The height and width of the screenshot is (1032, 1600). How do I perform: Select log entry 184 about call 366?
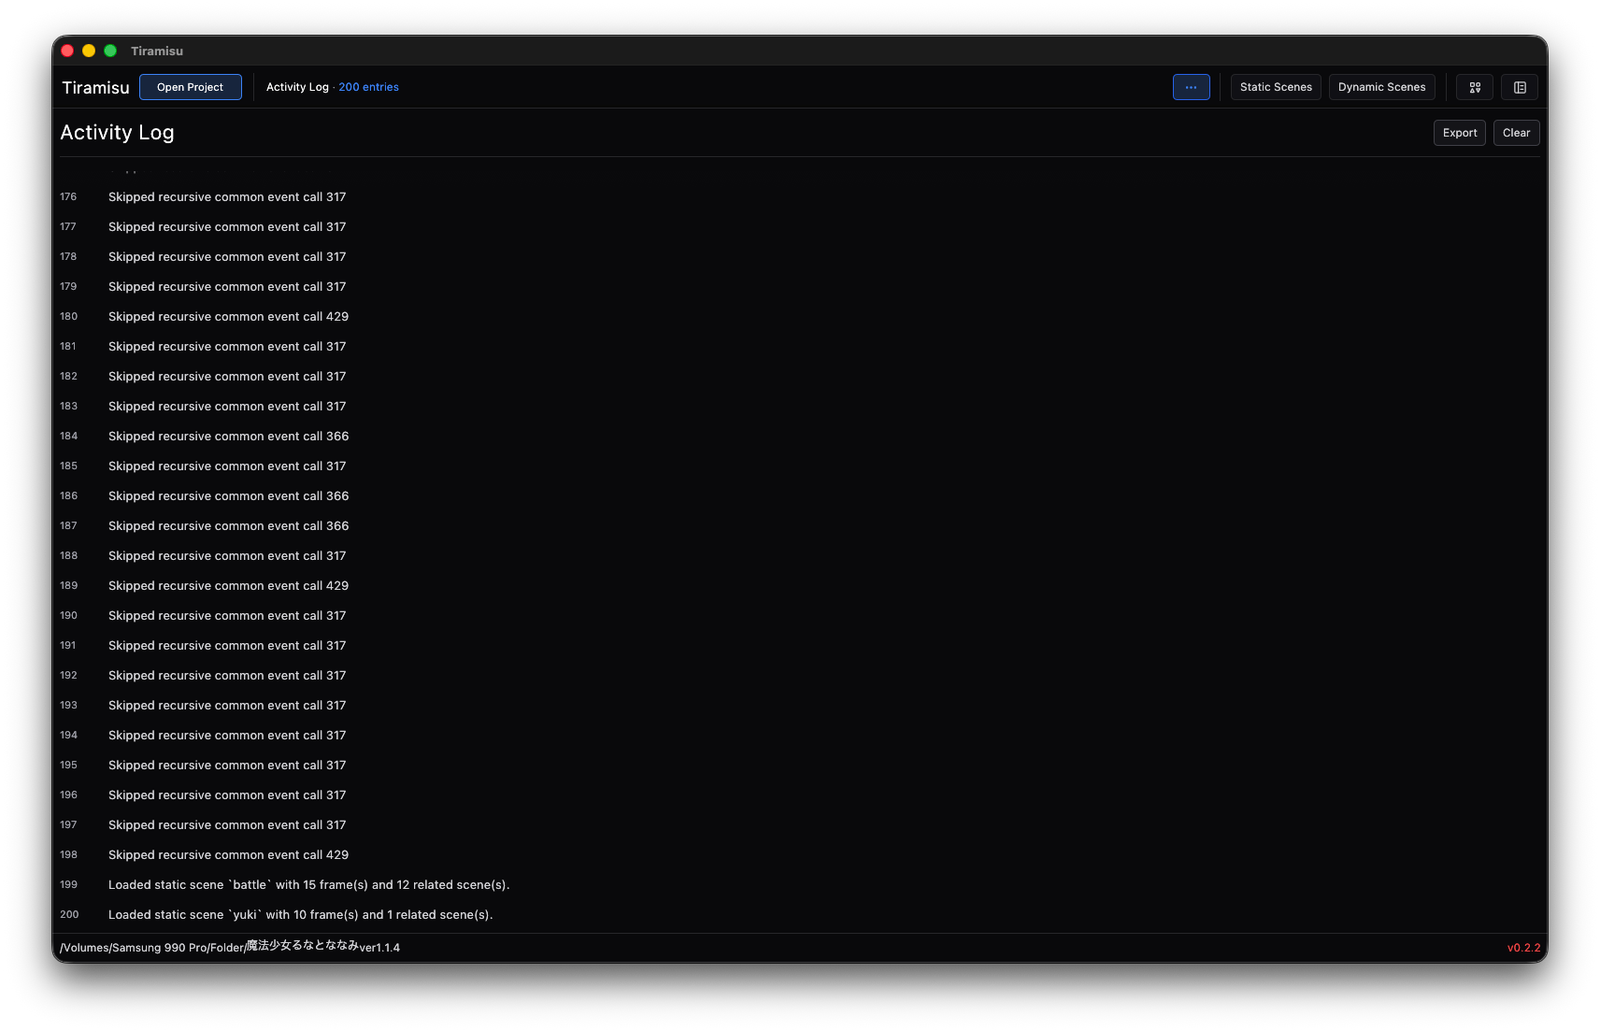pyautogui.click(x=800, y=436)
